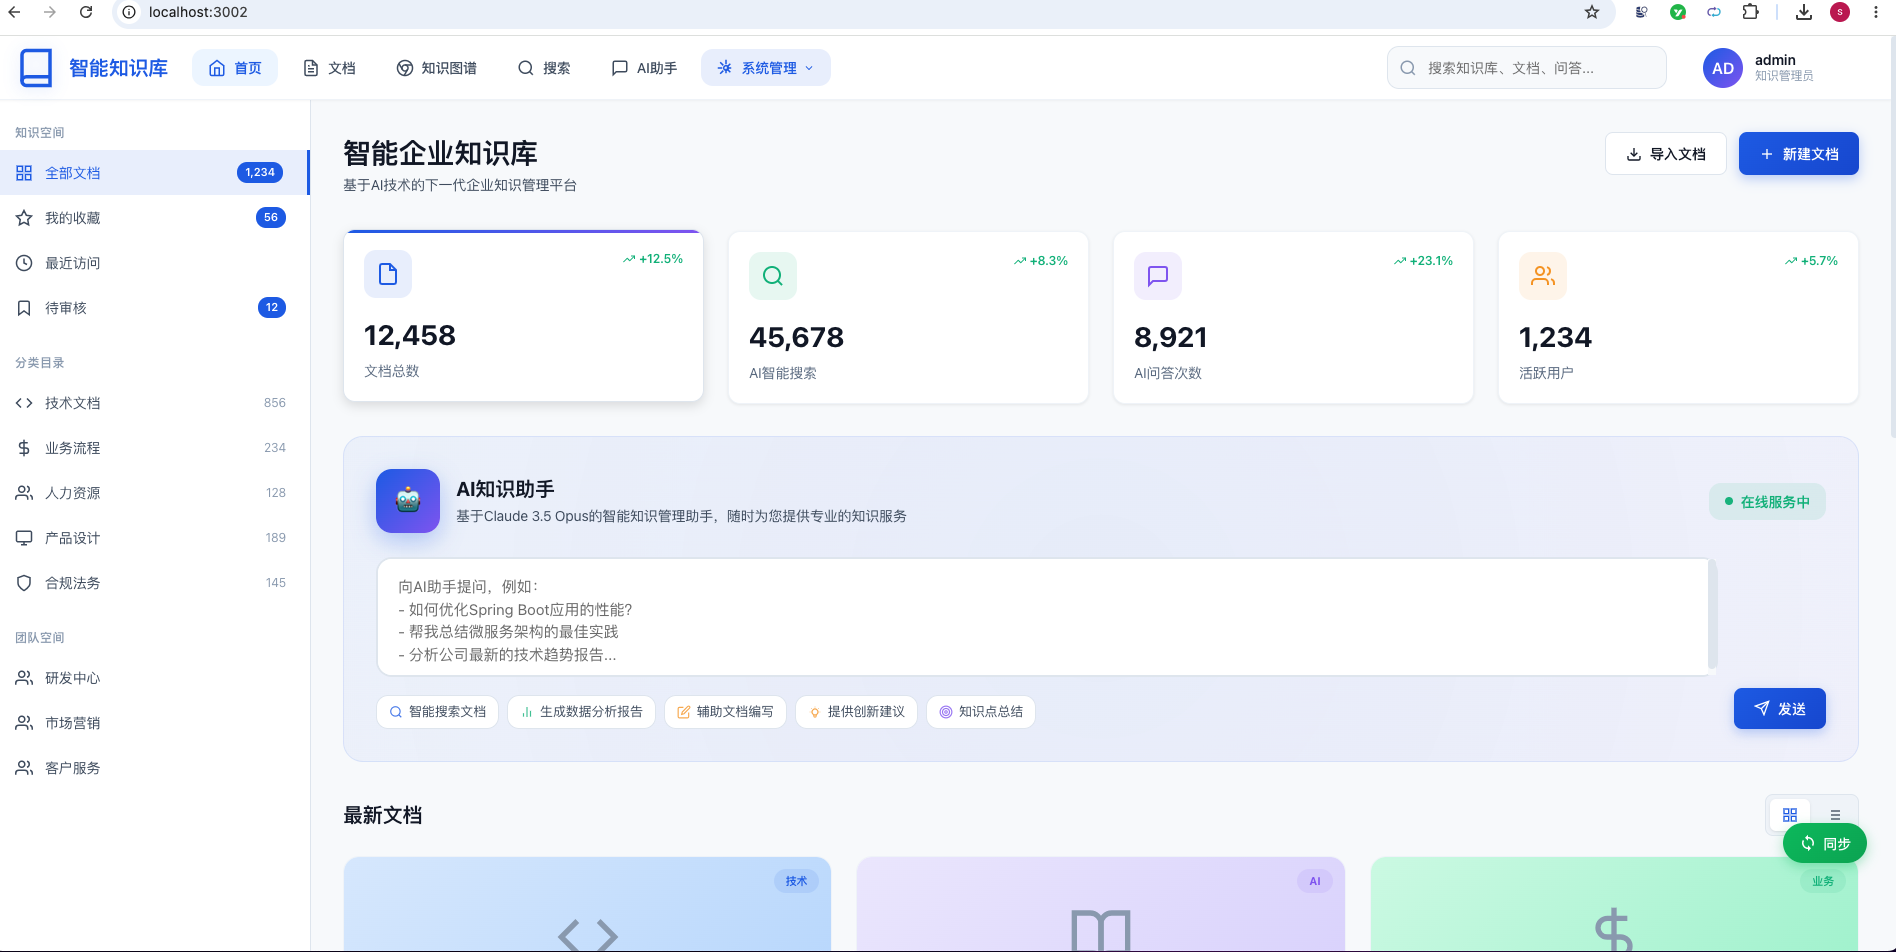Switch to list view layout
This screenshot has width=1896, height=952.
click(x=1835, y=815)
